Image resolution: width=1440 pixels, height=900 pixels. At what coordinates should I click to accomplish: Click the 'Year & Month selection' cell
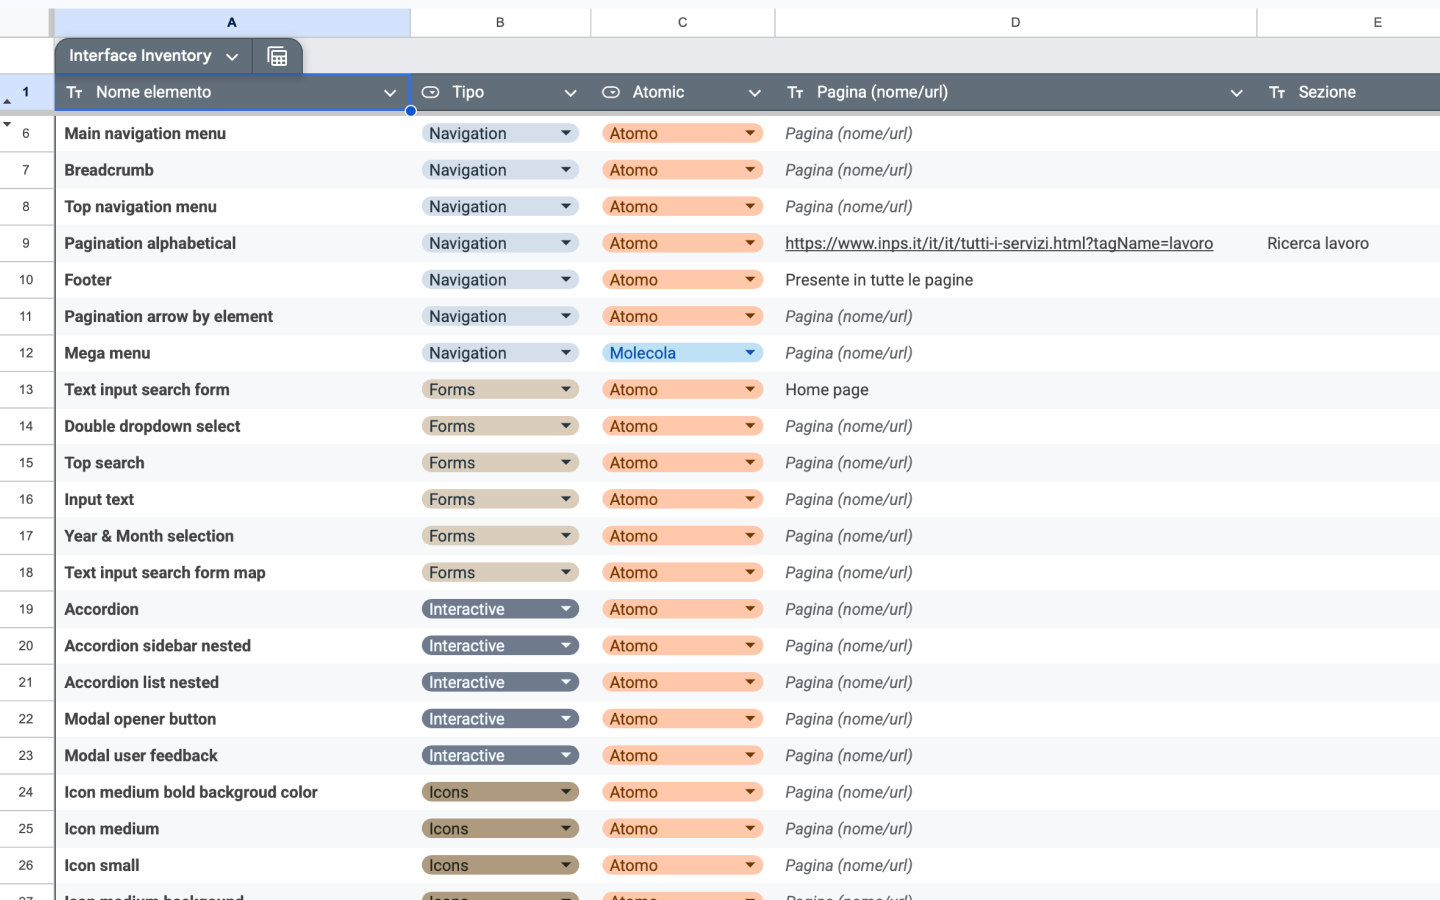point(232,536)
